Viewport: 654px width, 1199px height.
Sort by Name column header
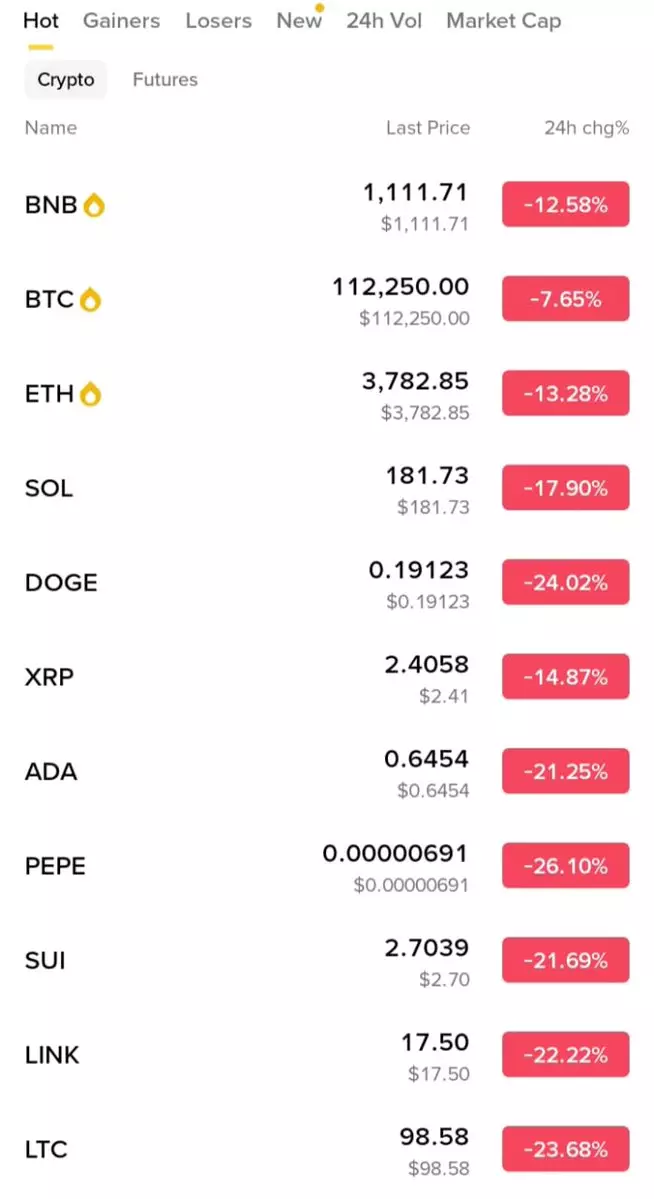[51, 128]
